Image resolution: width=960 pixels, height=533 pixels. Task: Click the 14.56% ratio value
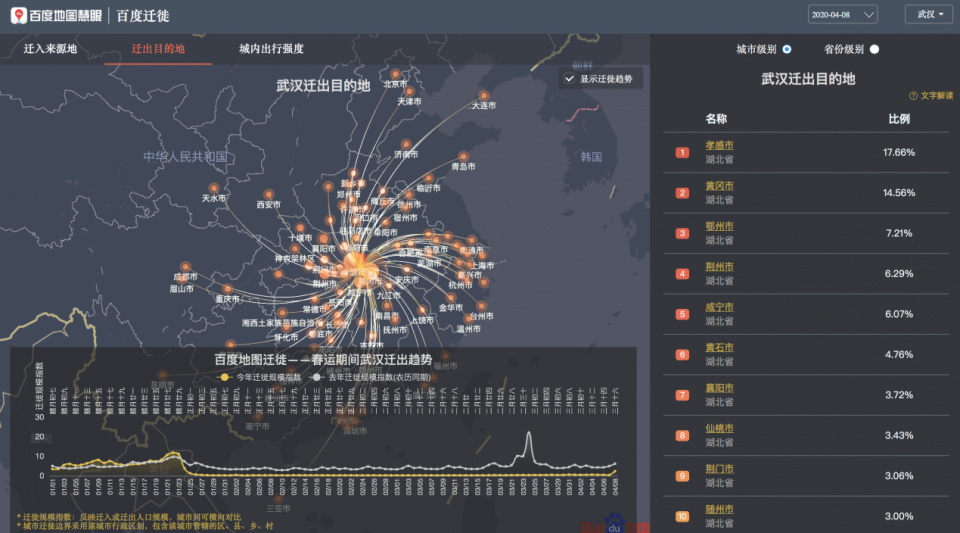tap(899, 193)
